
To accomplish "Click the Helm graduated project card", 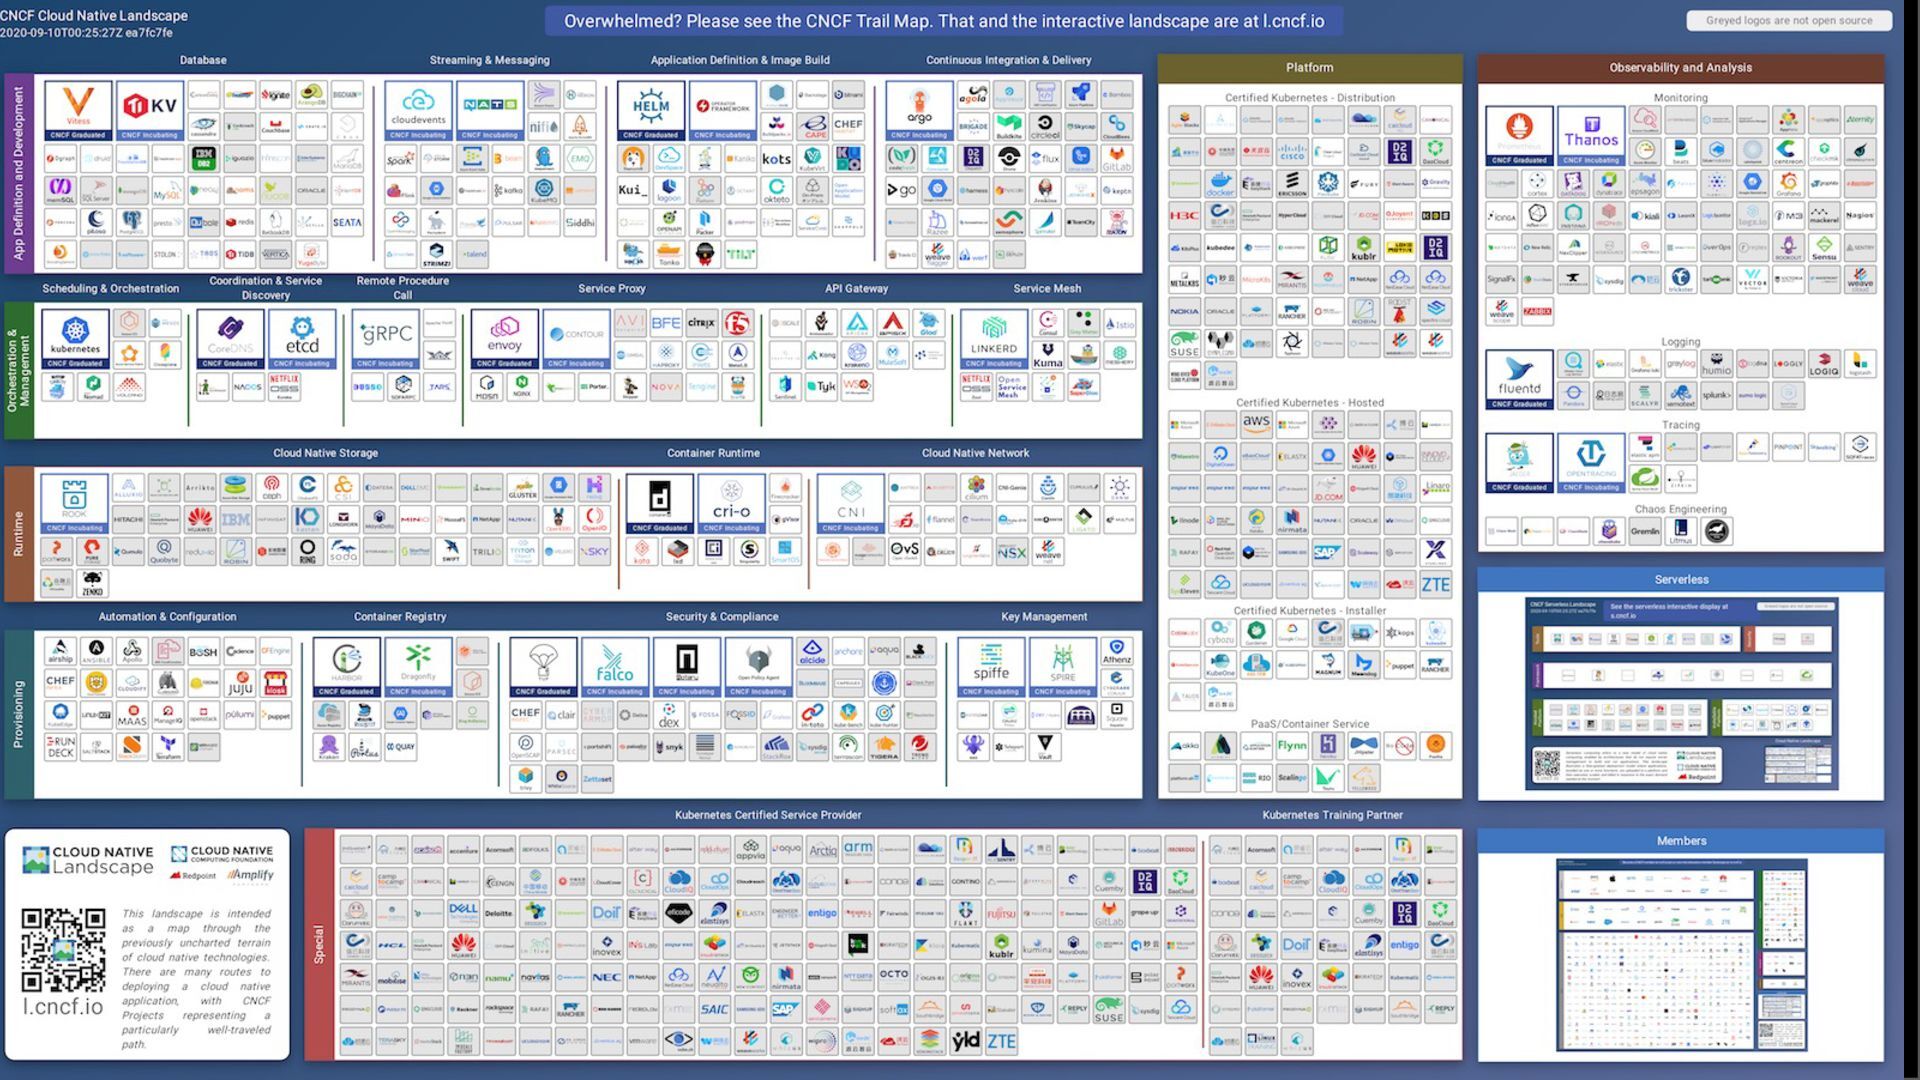I will [x=650, y=111].
